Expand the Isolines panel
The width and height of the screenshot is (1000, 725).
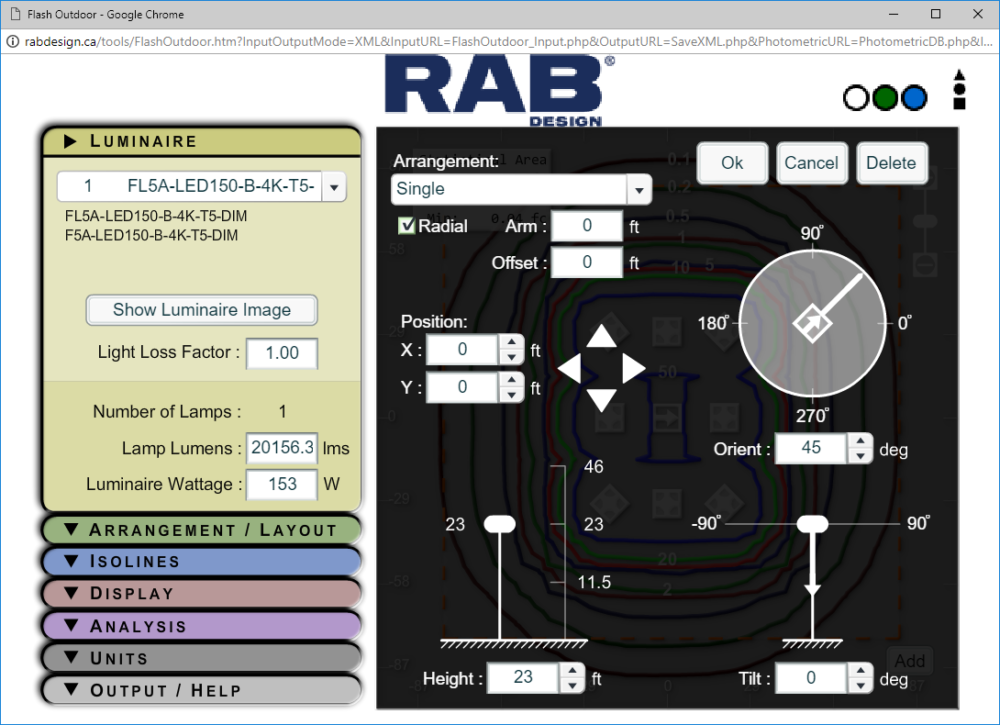coord(201,562)
